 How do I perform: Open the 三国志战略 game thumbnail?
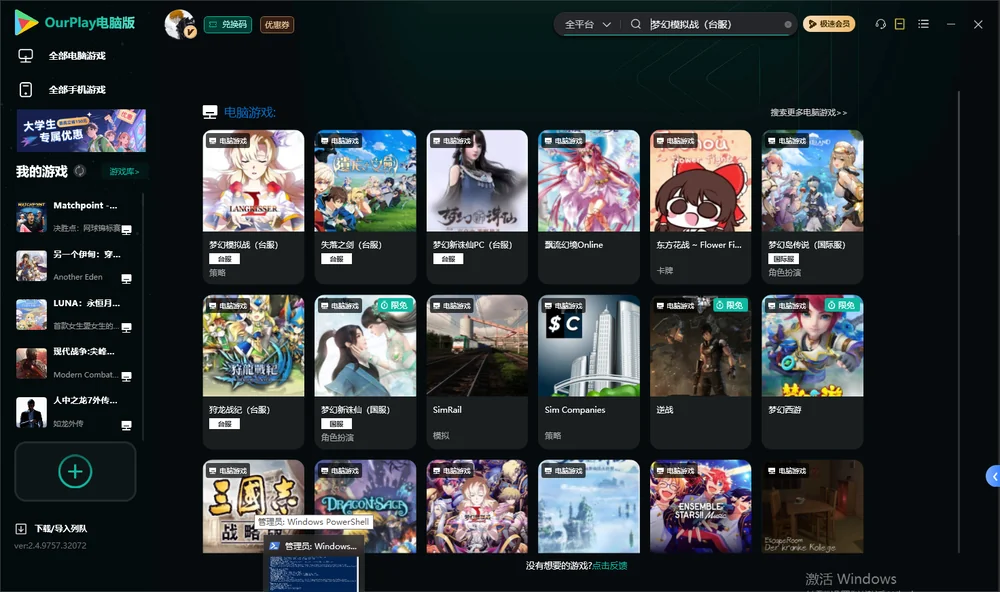coord(253,507)
